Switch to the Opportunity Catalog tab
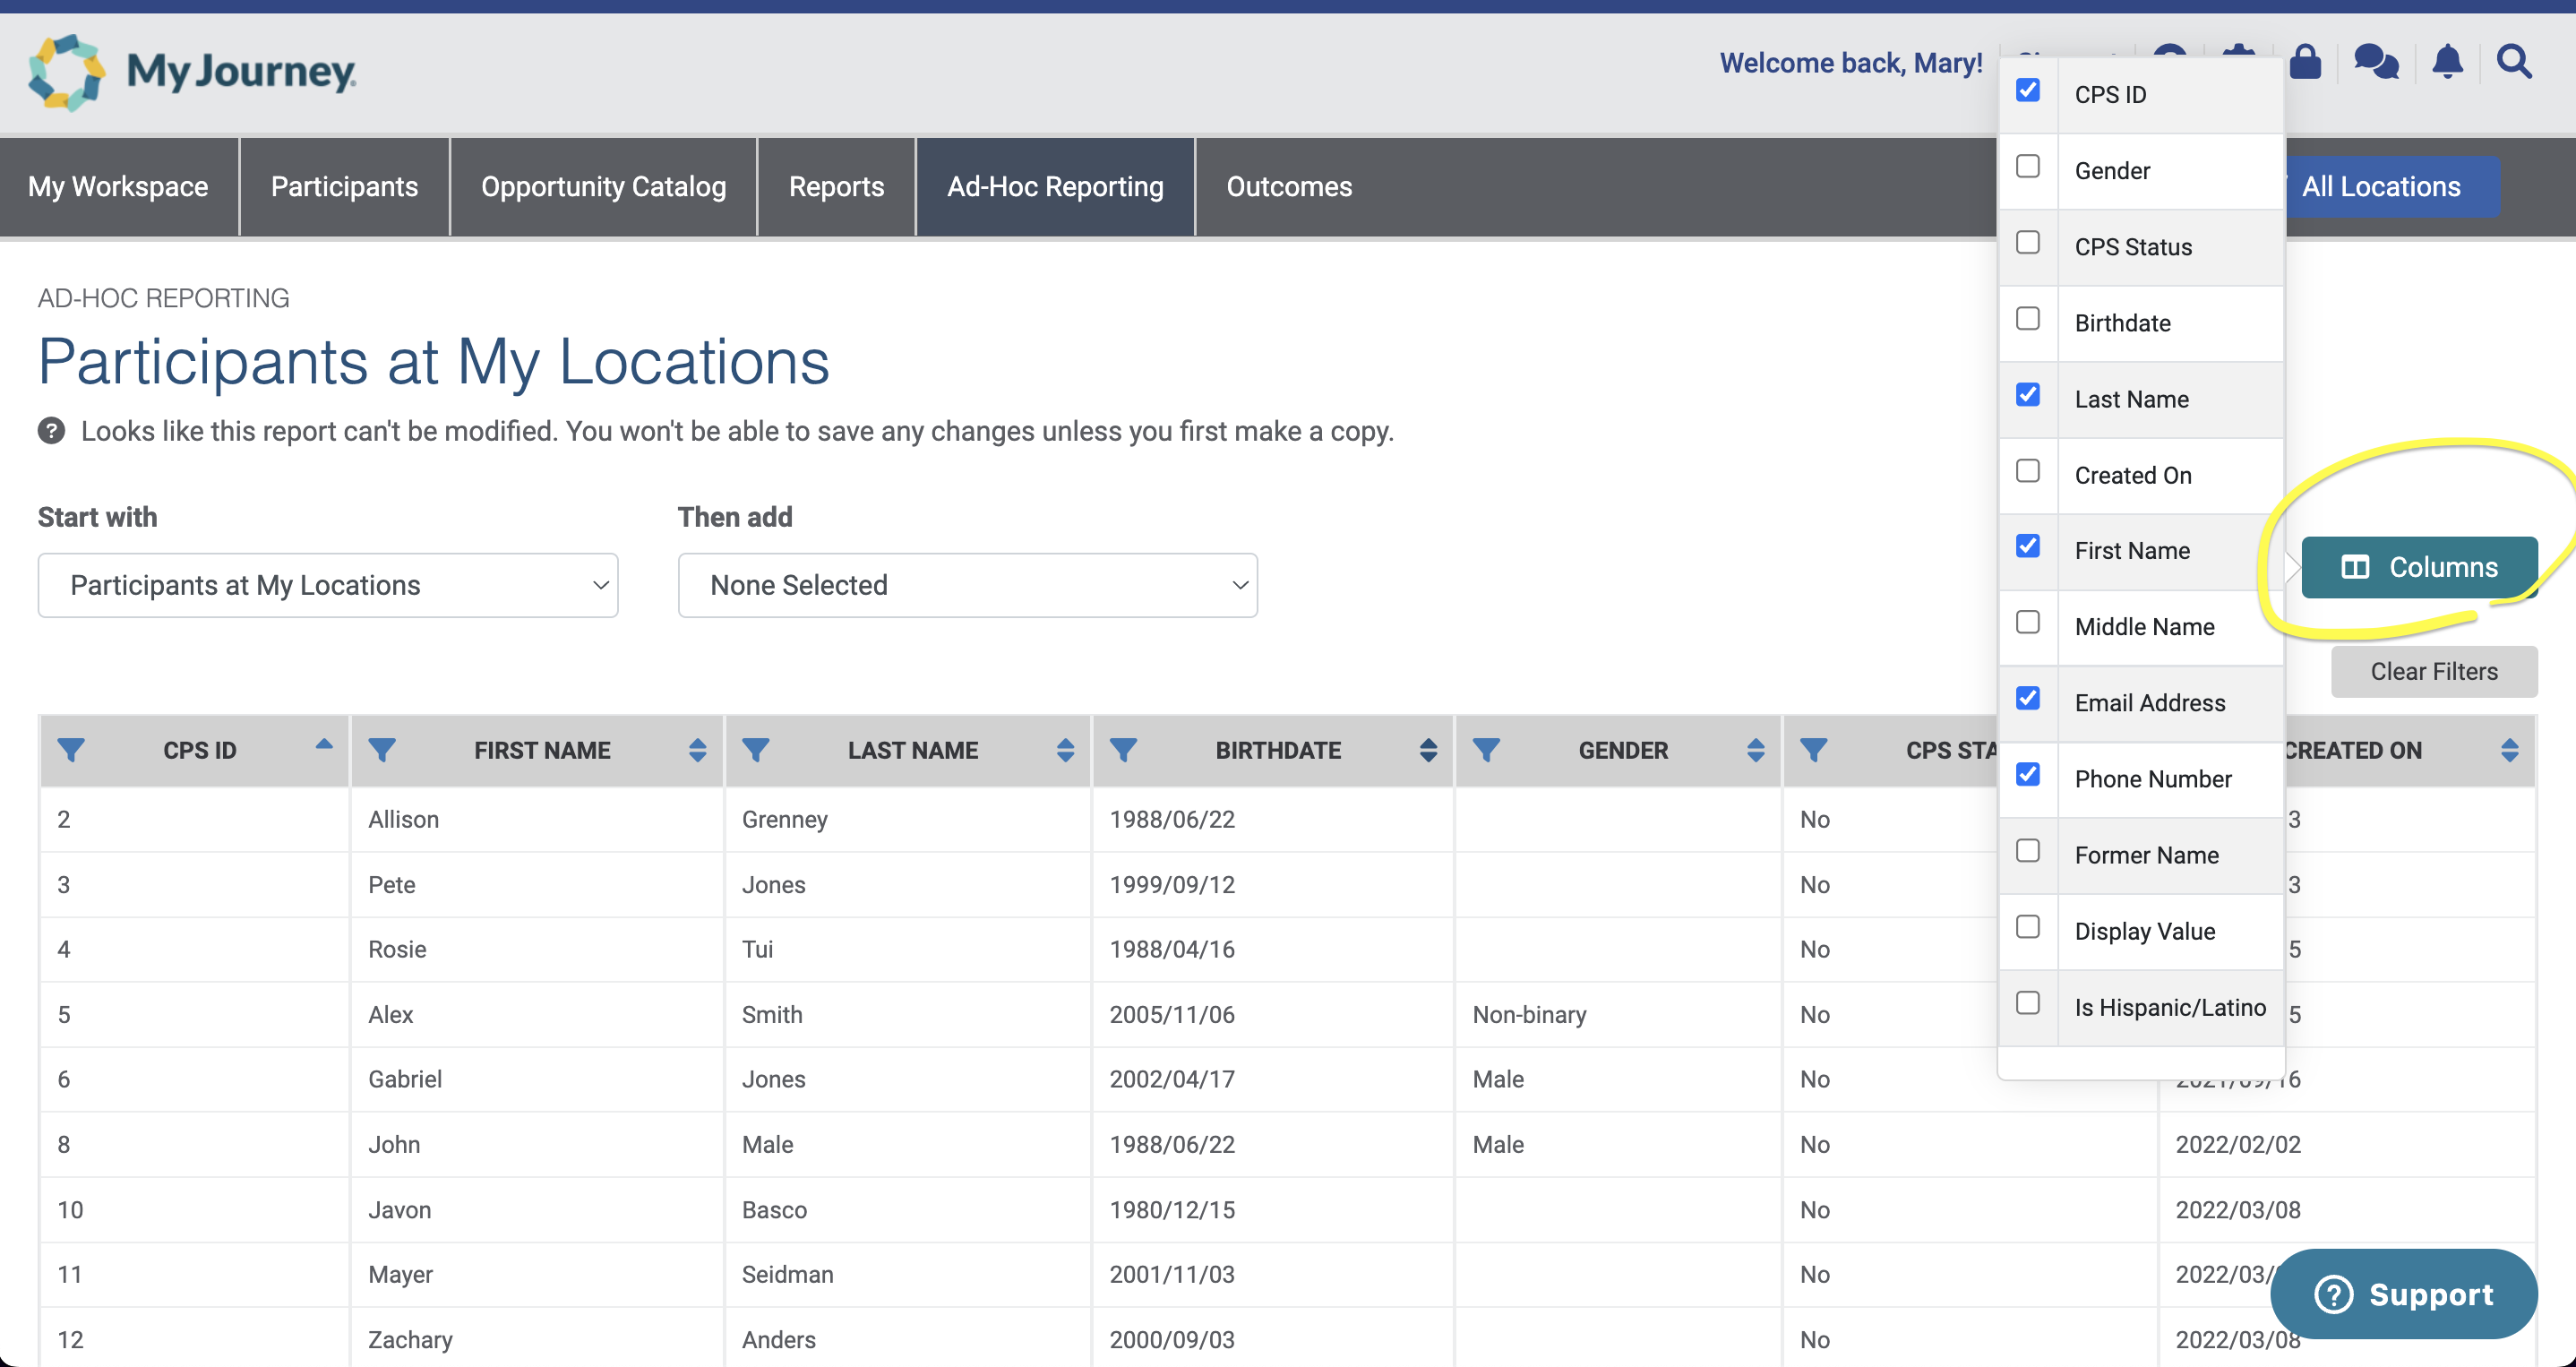 (x=603, y=187)
